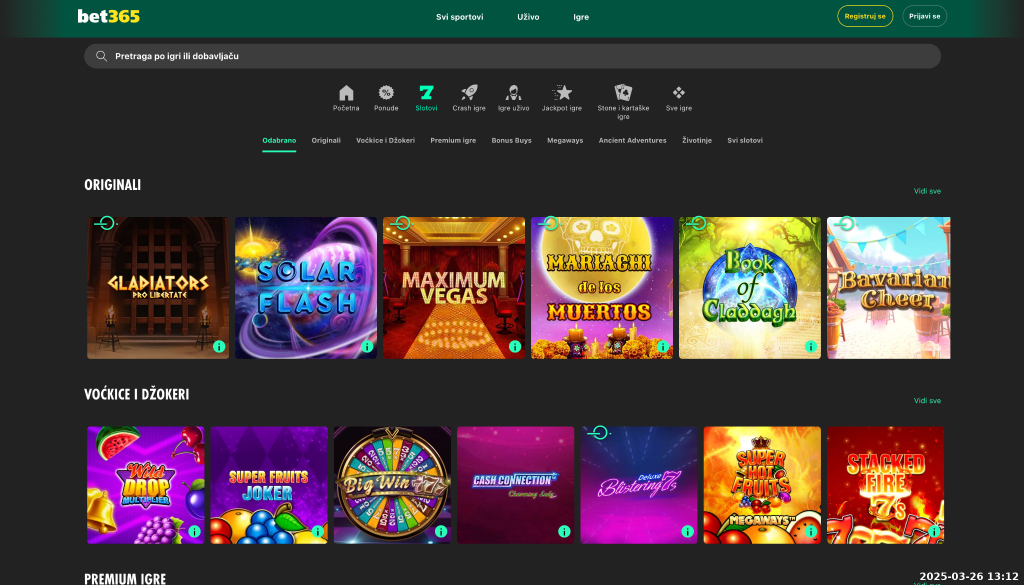
Task: Click Vidi sve for Originali
Action: 927,191
